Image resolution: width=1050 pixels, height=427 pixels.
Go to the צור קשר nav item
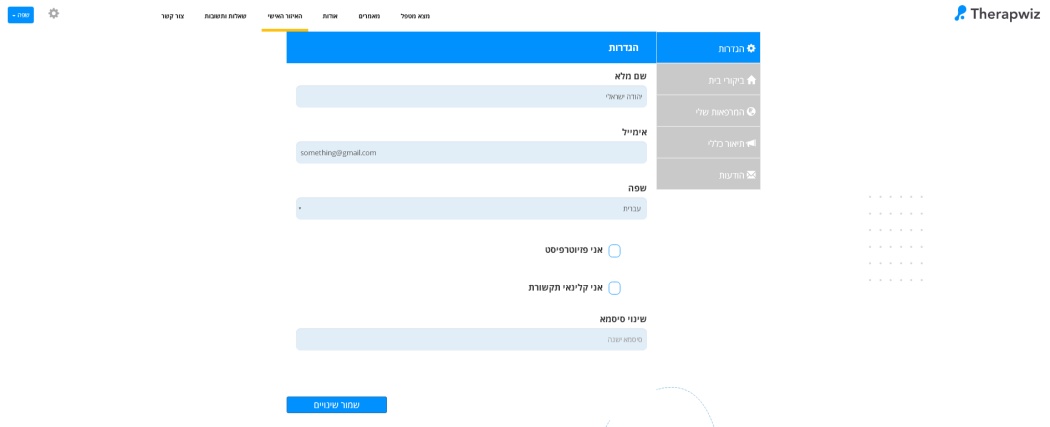[x=172, y=15]
